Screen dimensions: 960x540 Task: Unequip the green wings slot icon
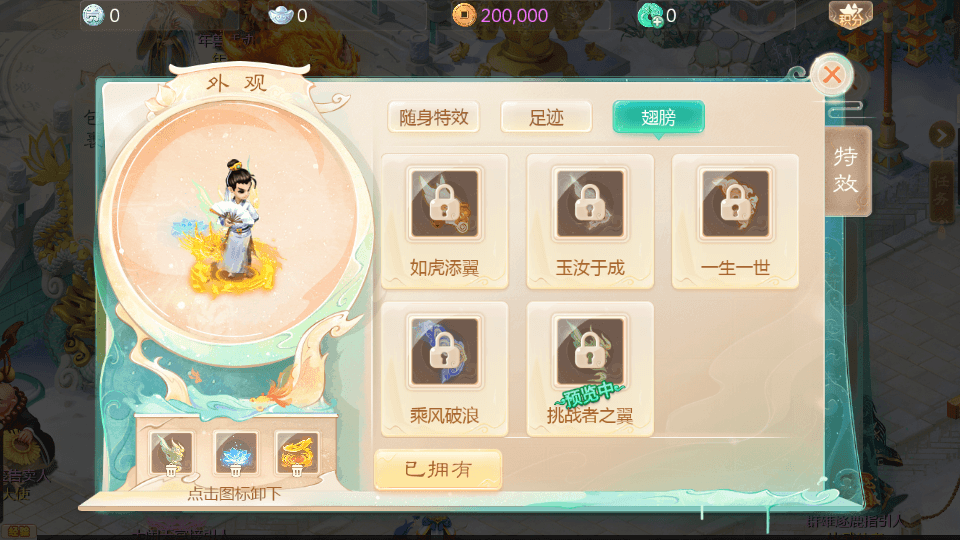point(171,454)
